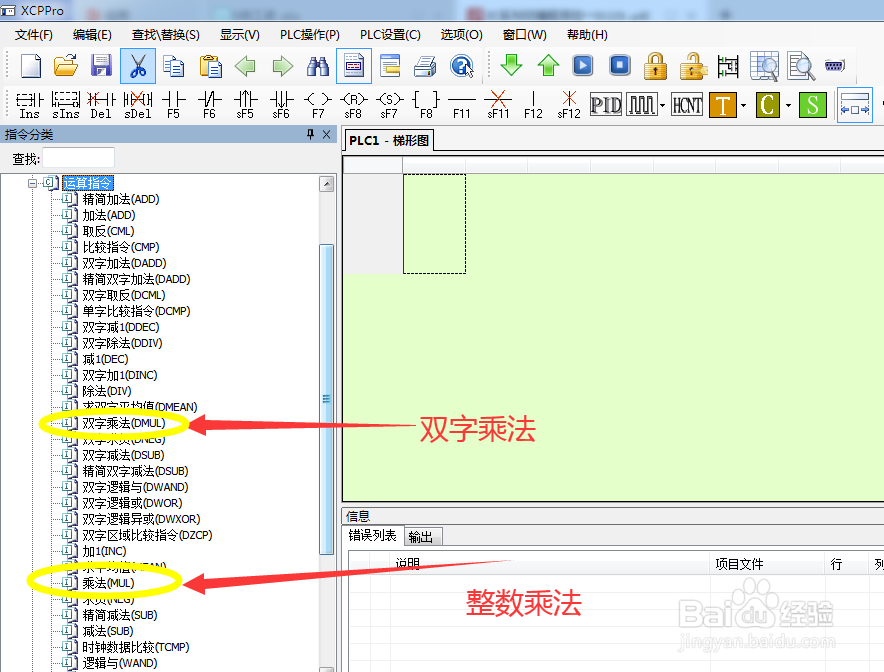Click the Cut scissors icon
This screenshot has height=672, width=884.
click(138, 66)
